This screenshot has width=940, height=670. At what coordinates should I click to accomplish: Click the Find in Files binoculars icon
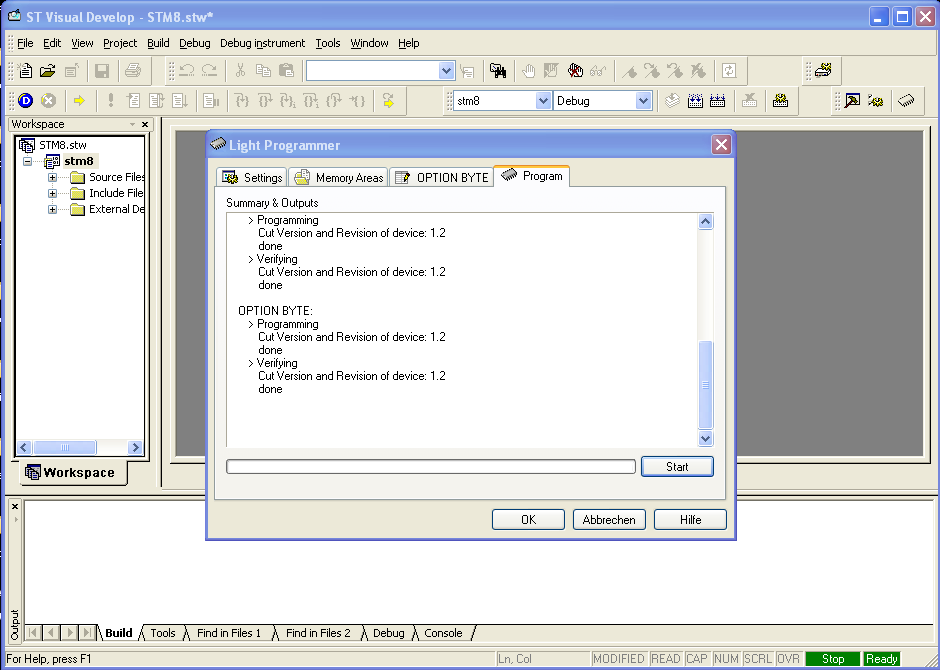tap(497, 71)
